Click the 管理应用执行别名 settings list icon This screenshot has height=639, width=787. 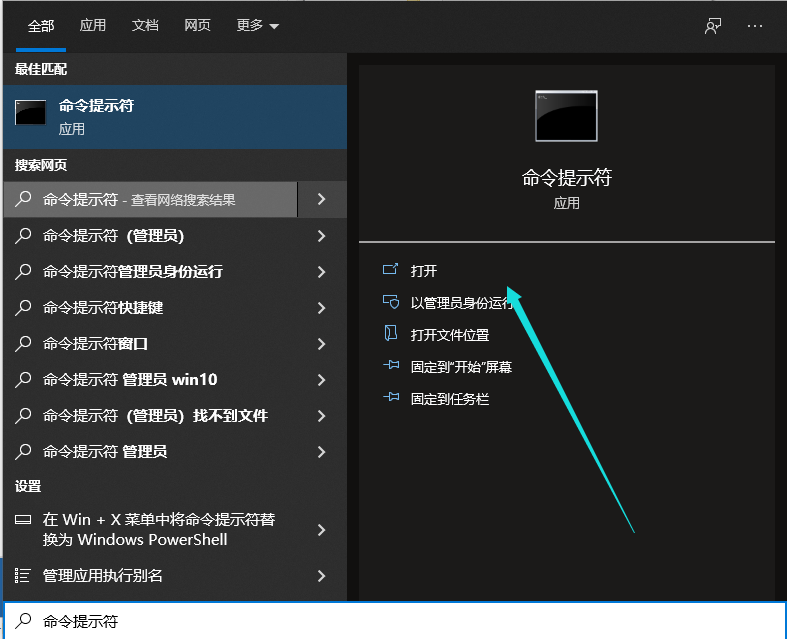(x=23, y=575)
